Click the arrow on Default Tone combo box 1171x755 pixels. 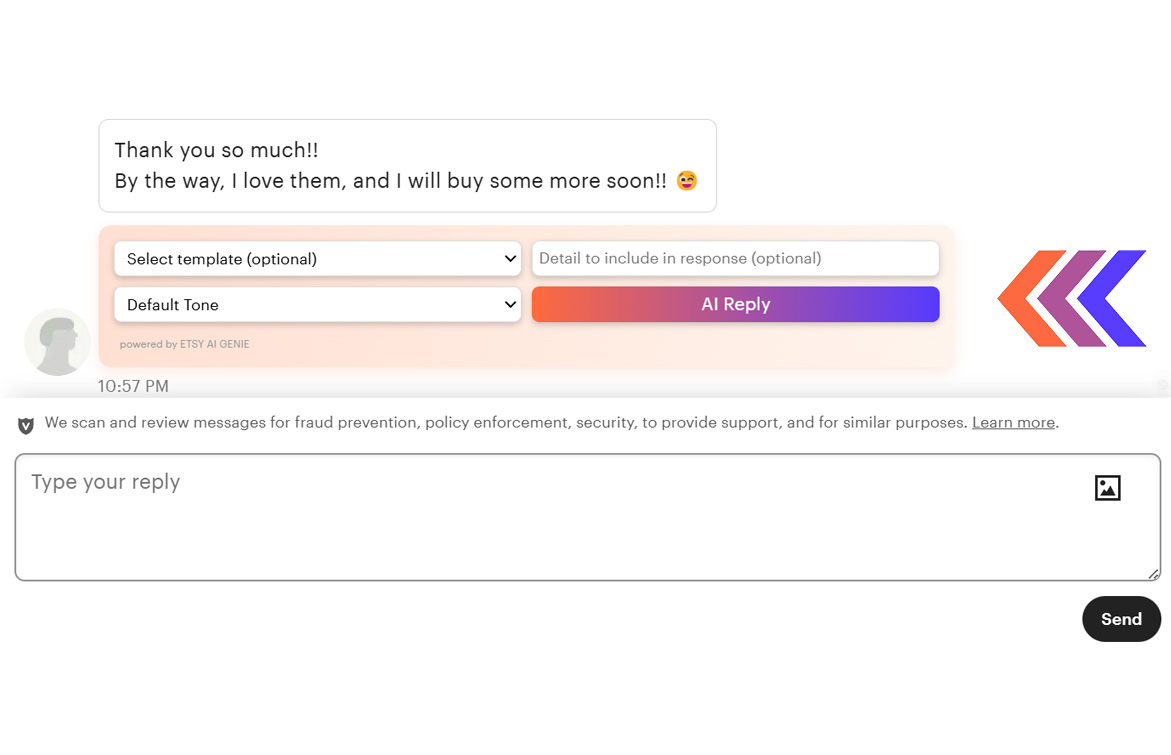click(x=510, y=305)
